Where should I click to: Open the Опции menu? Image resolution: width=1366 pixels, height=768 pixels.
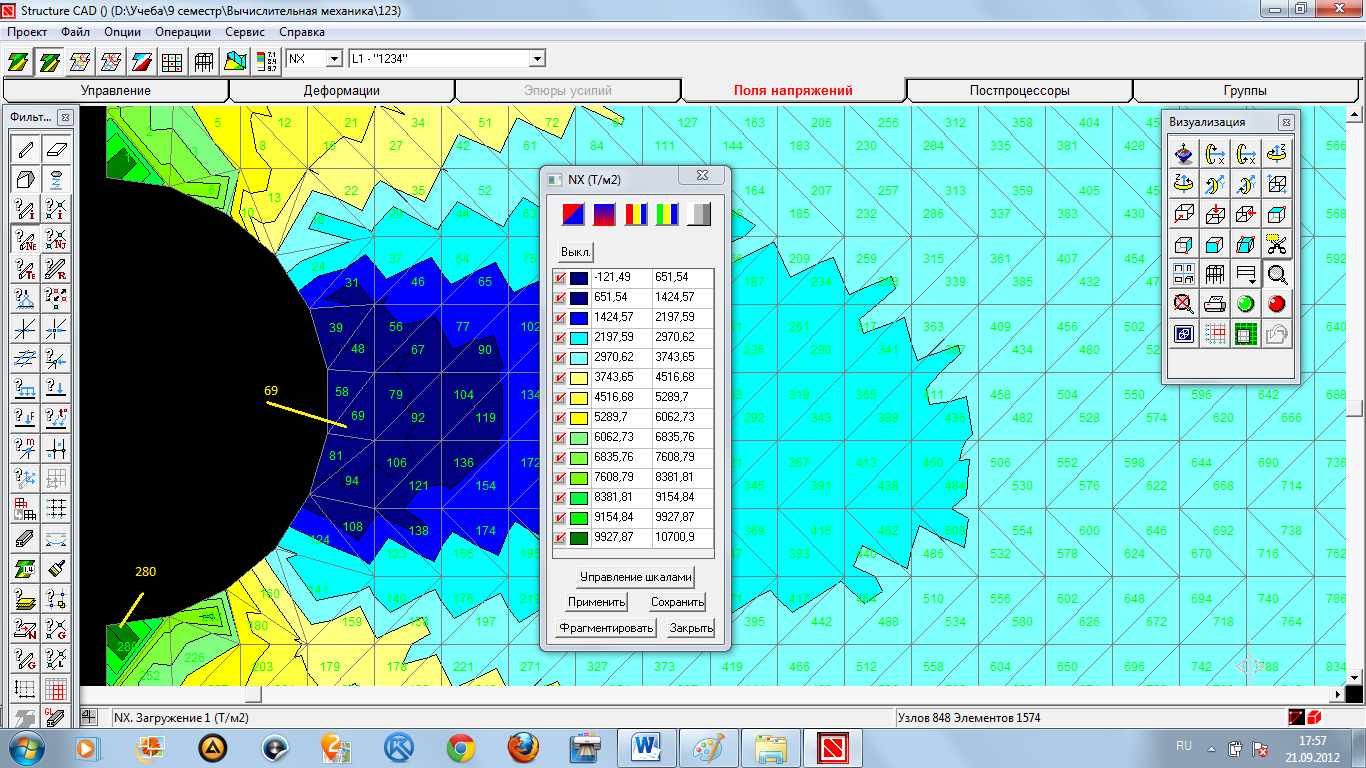[x=122, y=32]
